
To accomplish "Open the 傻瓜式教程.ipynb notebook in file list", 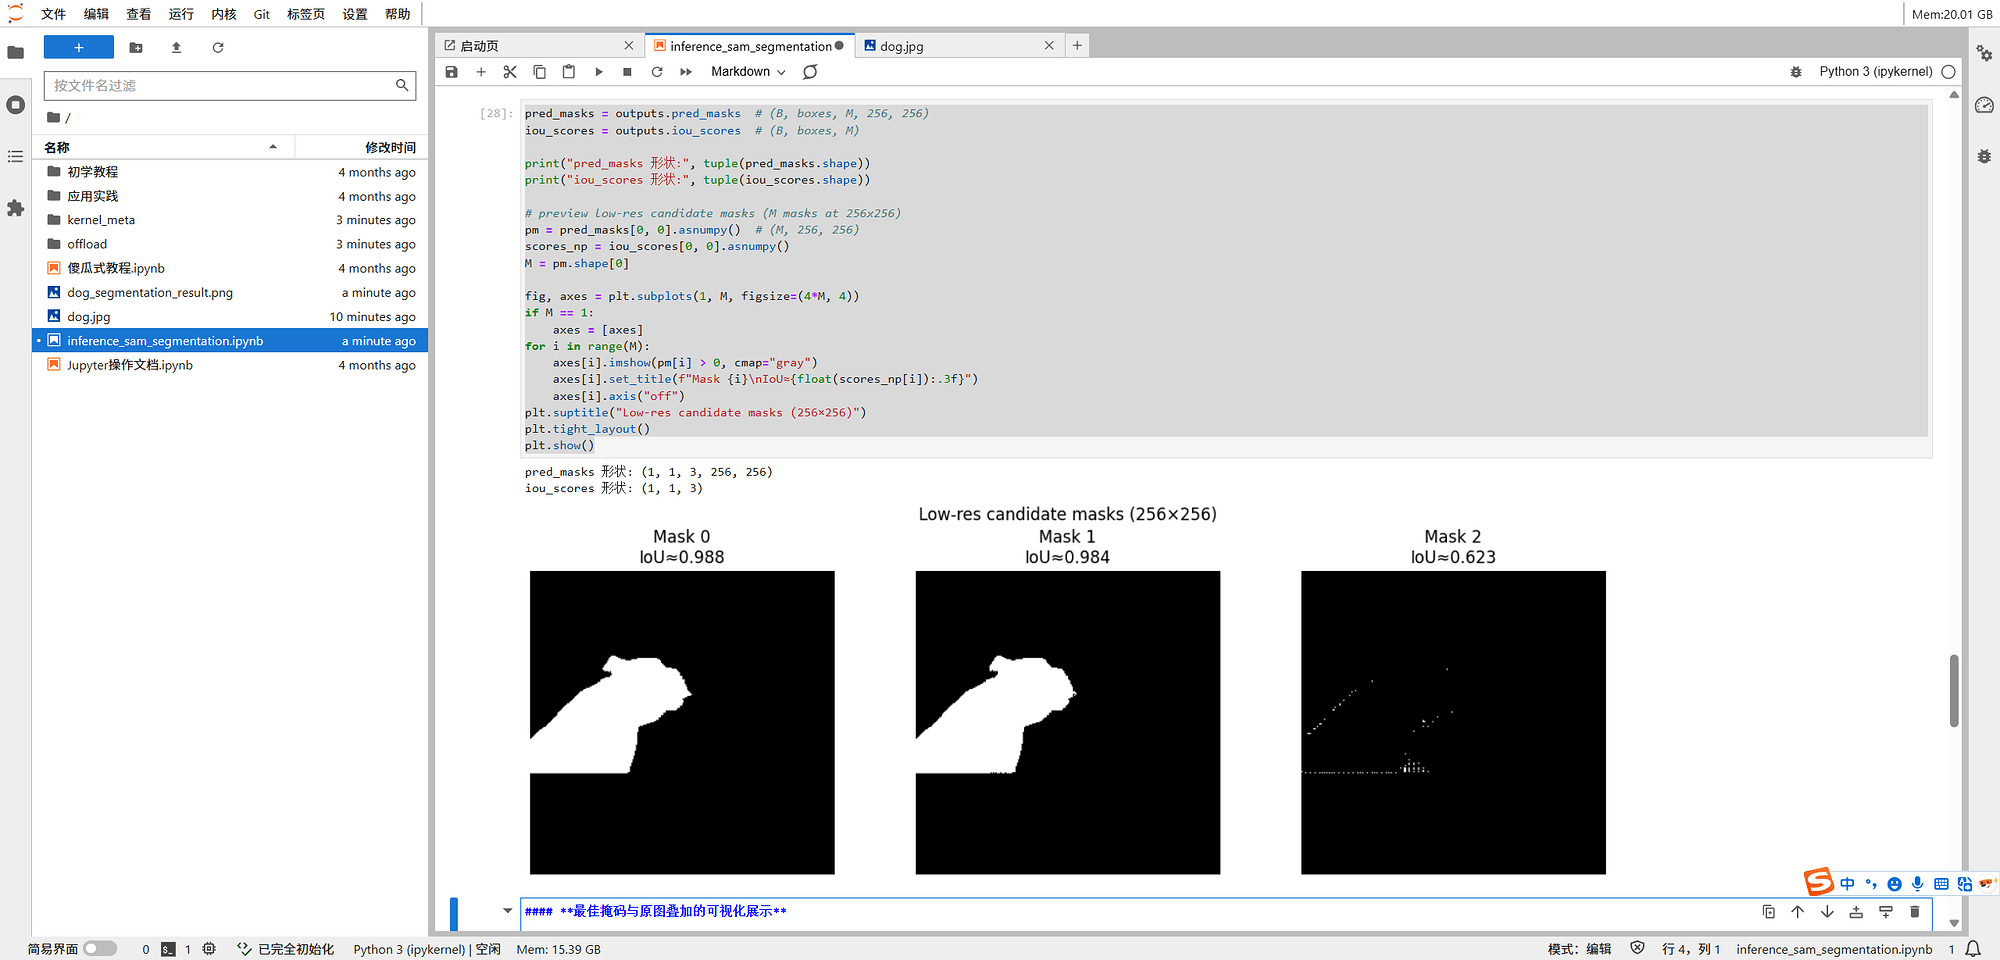I will pyautogui.click(x=116, y=268).
